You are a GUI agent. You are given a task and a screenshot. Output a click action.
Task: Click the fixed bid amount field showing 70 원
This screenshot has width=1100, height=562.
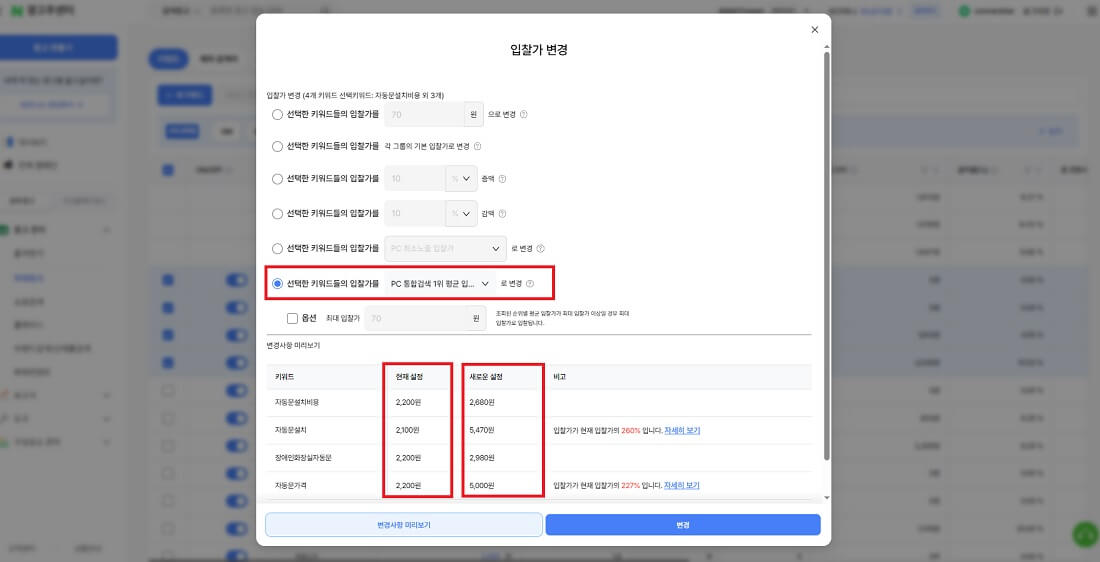point(424,114)
